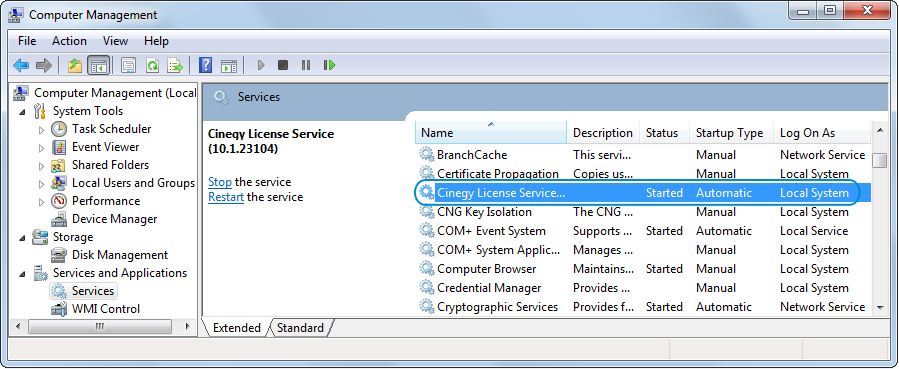Switch to the Extended tab
Image resolution: width=899 pixels, height=369 pixels.
237,328
